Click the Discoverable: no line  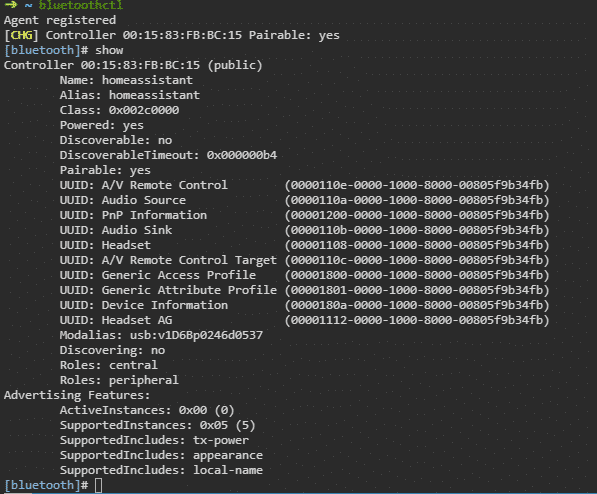(x=116, y=140)
